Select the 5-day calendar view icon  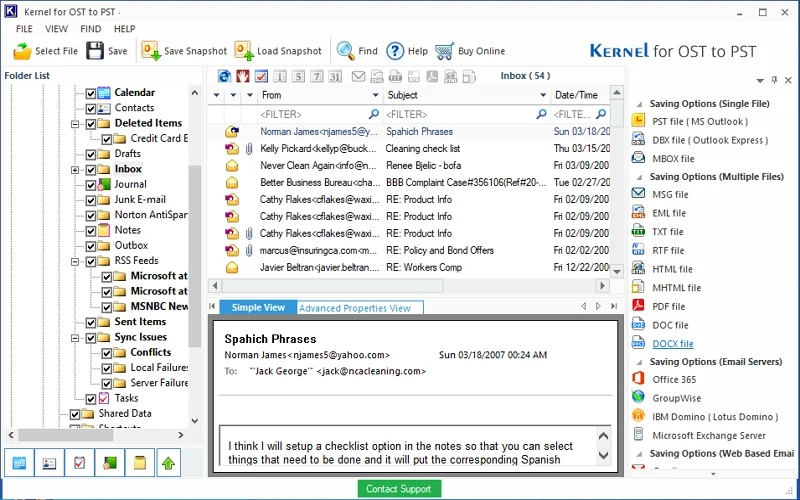[298, 77]
